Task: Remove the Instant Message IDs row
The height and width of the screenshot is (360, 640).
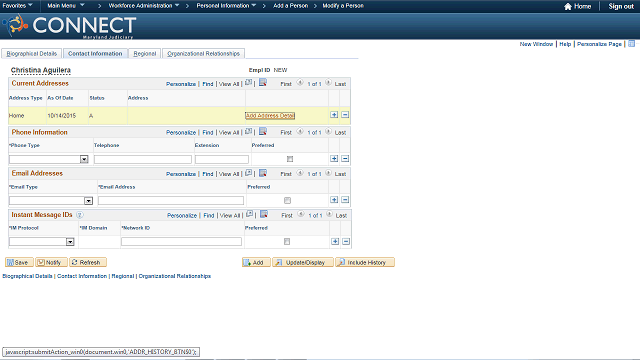Action: click(346, 242)
